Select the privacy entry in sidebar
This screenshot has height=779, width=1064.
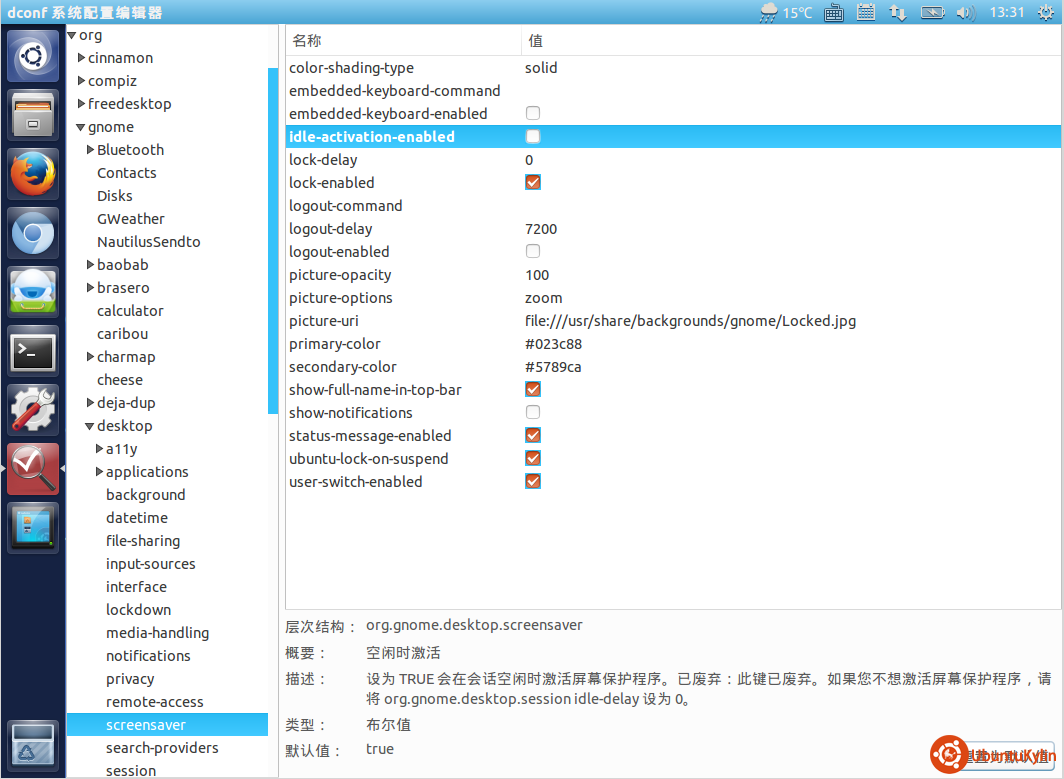pos(130,679)
